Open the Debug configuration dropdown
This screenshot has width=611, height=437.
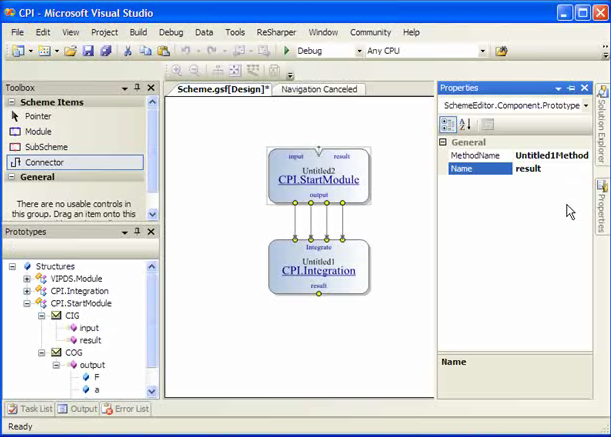[x=358, y=51]
